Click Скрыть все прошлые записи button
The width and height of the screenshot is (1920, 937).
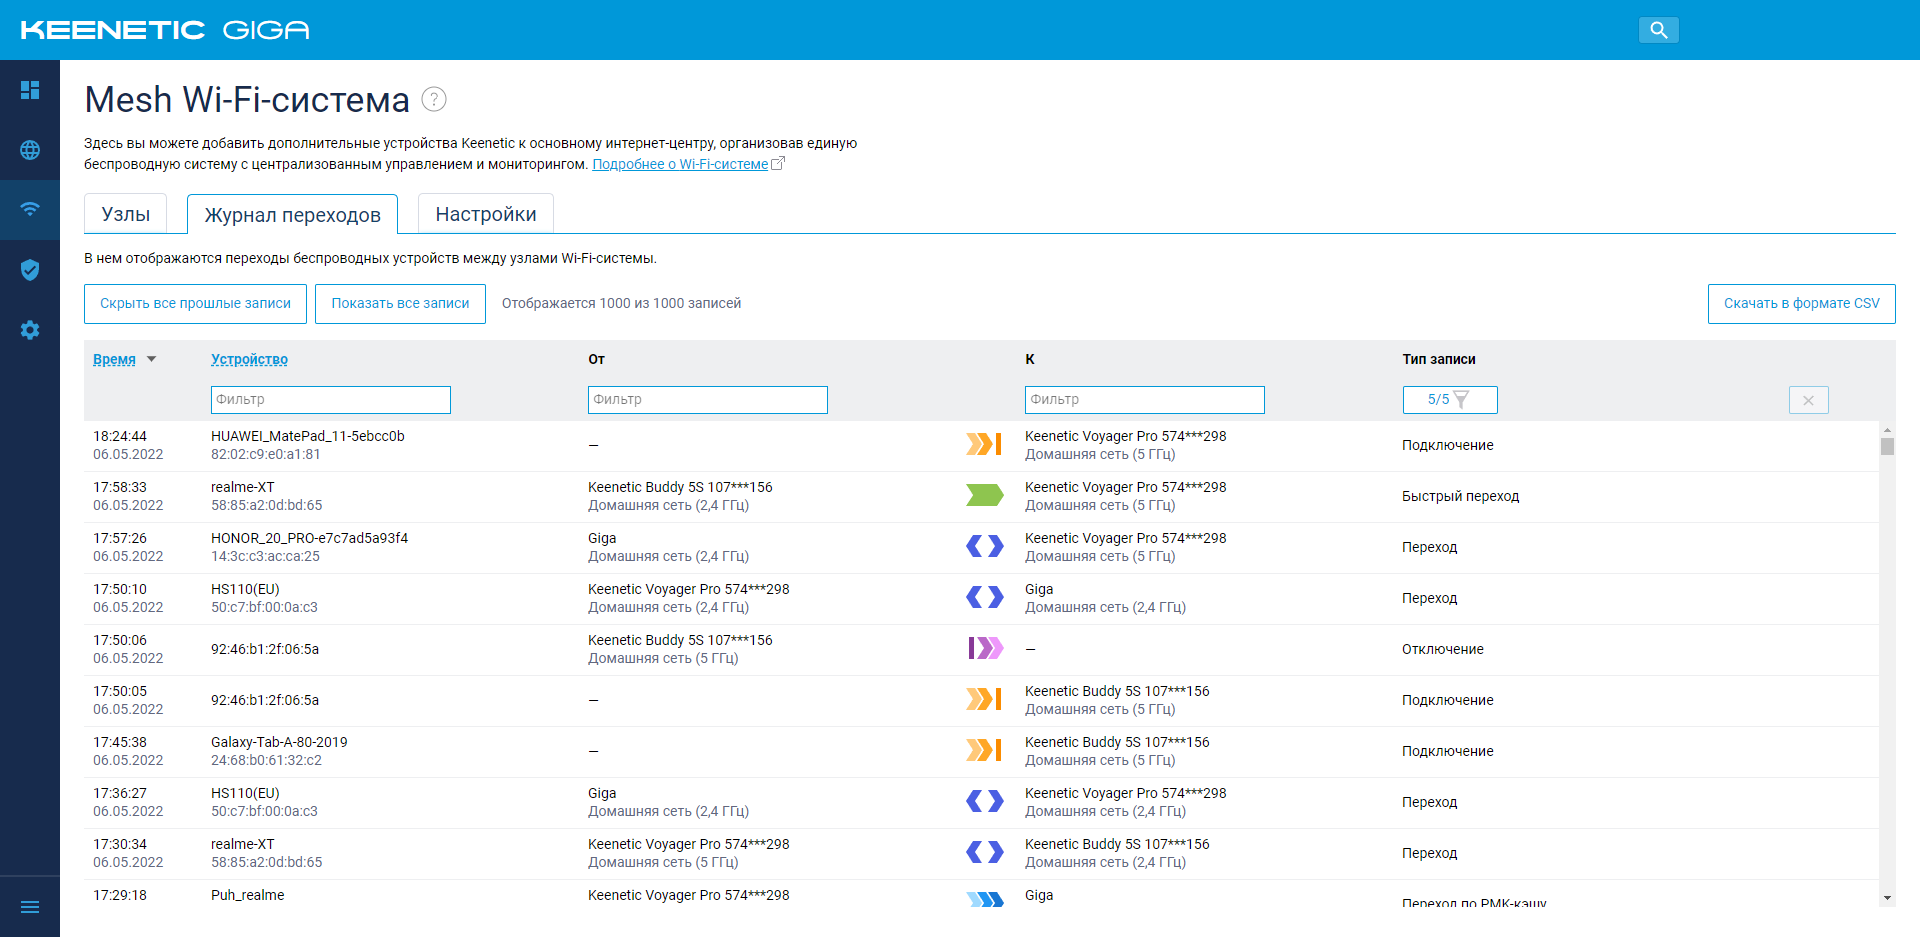pos(195,304)
